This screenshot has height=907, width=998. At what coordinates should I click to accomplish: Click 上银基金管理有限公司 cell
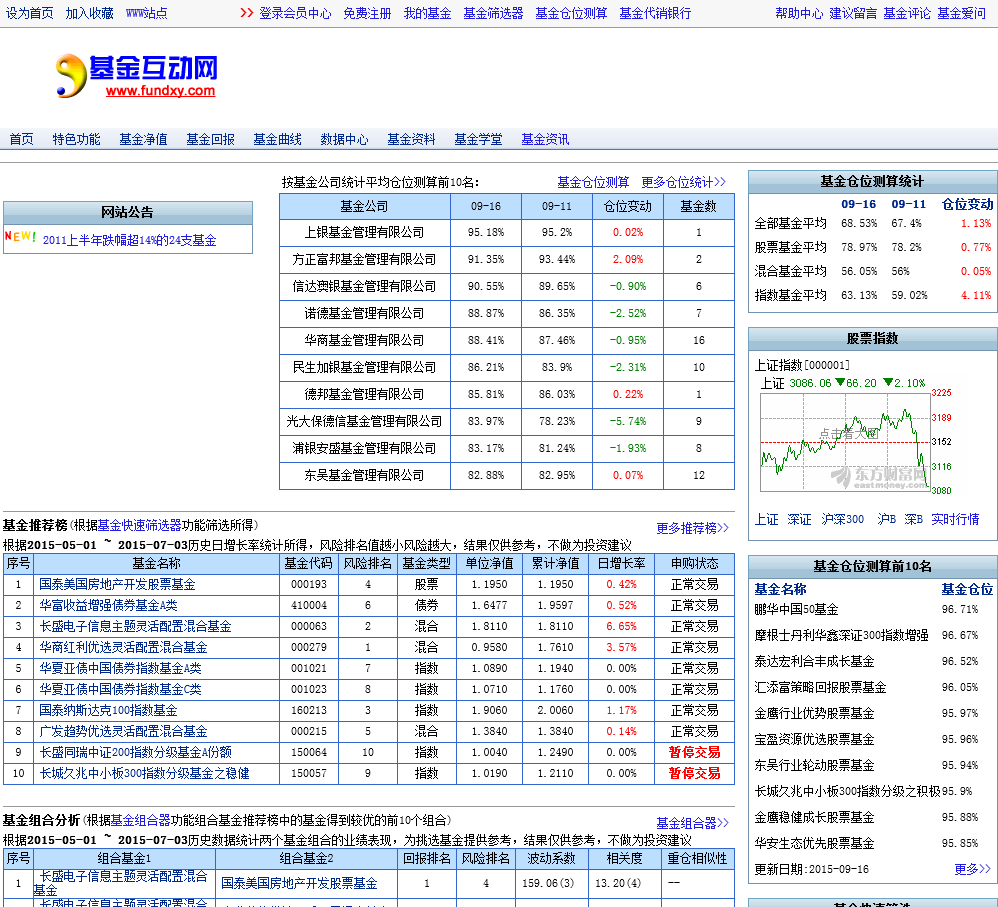(364, 232)
